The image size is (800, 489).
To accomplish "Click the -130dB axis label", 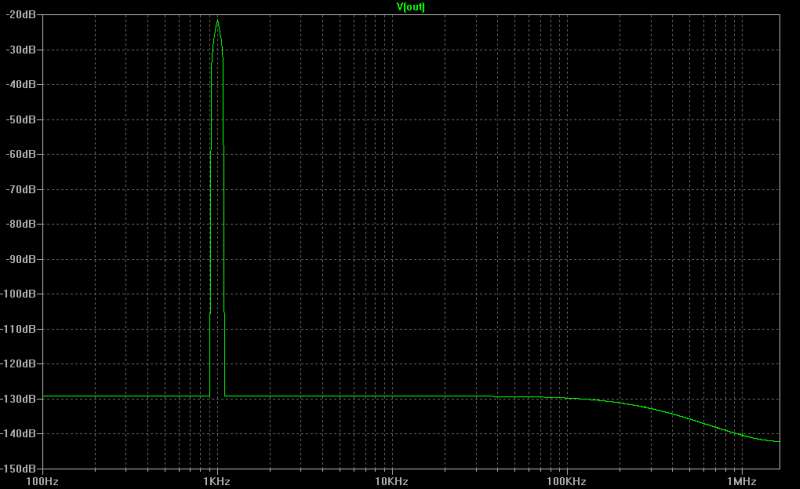I will pyautogui.click(x=19, y=399).
